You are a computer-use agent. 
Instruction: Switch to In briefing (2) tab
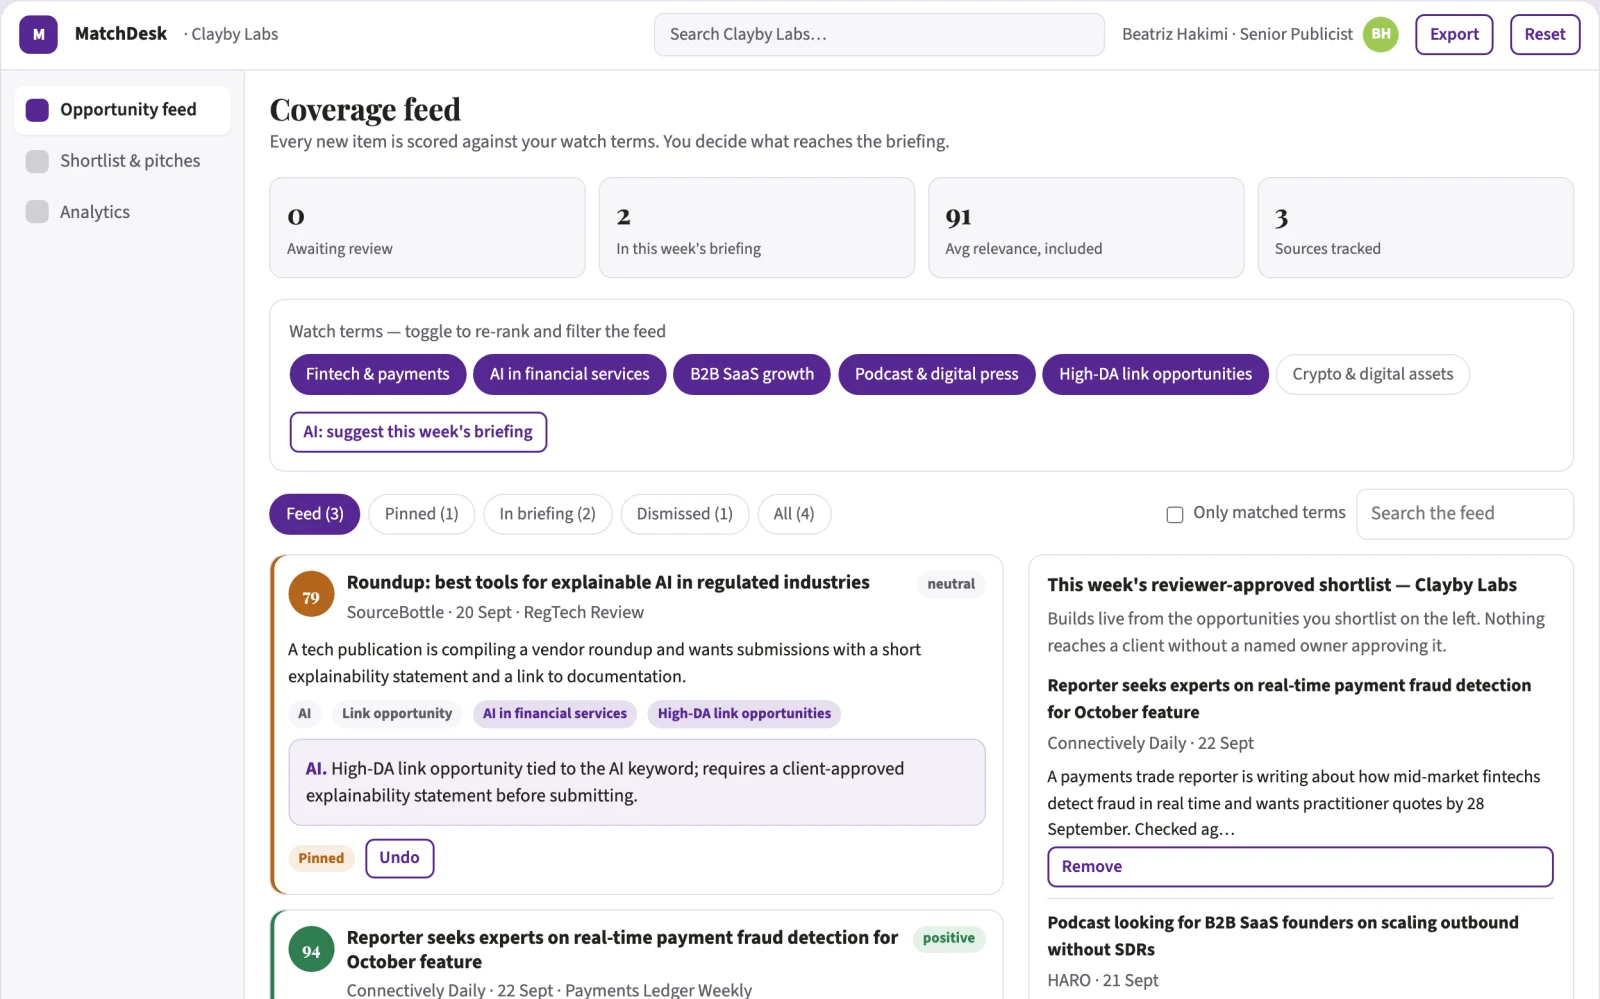[x=548, y=514]
